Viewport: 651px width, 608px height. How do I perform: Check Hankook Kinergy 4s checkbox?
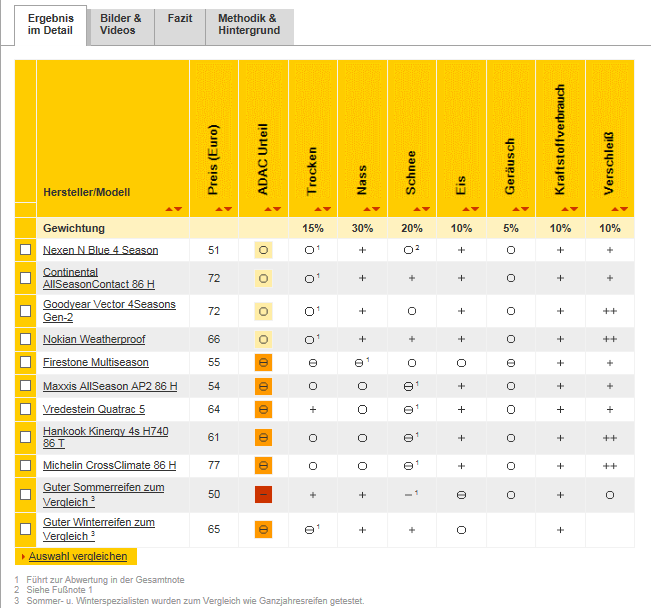26,437
